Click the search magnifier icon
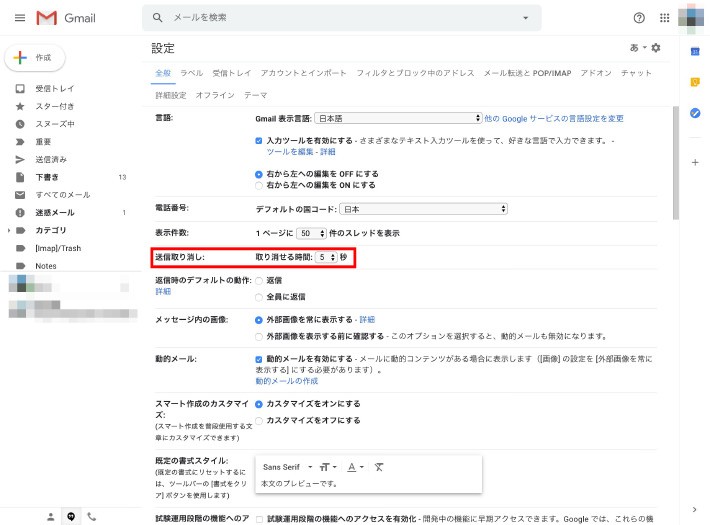 click(157, 18)
